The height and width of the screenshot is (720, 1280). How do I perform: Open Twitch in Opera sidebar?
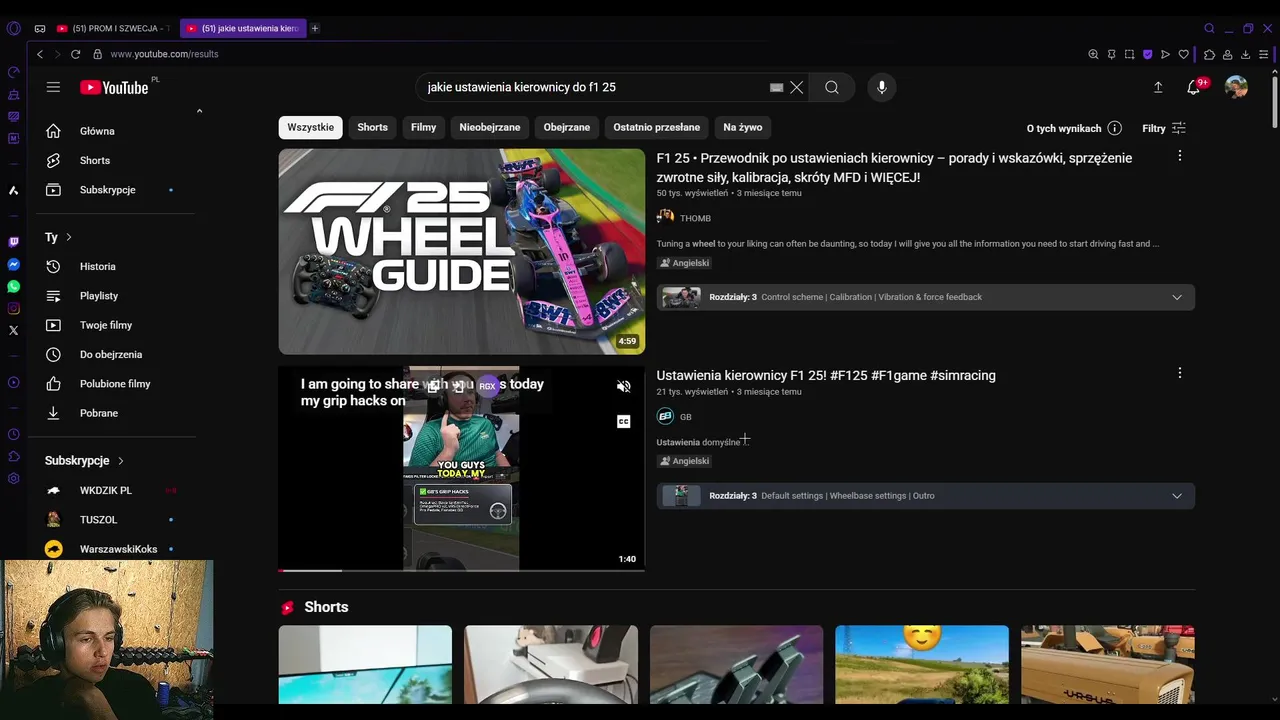[x=13, y=242]
